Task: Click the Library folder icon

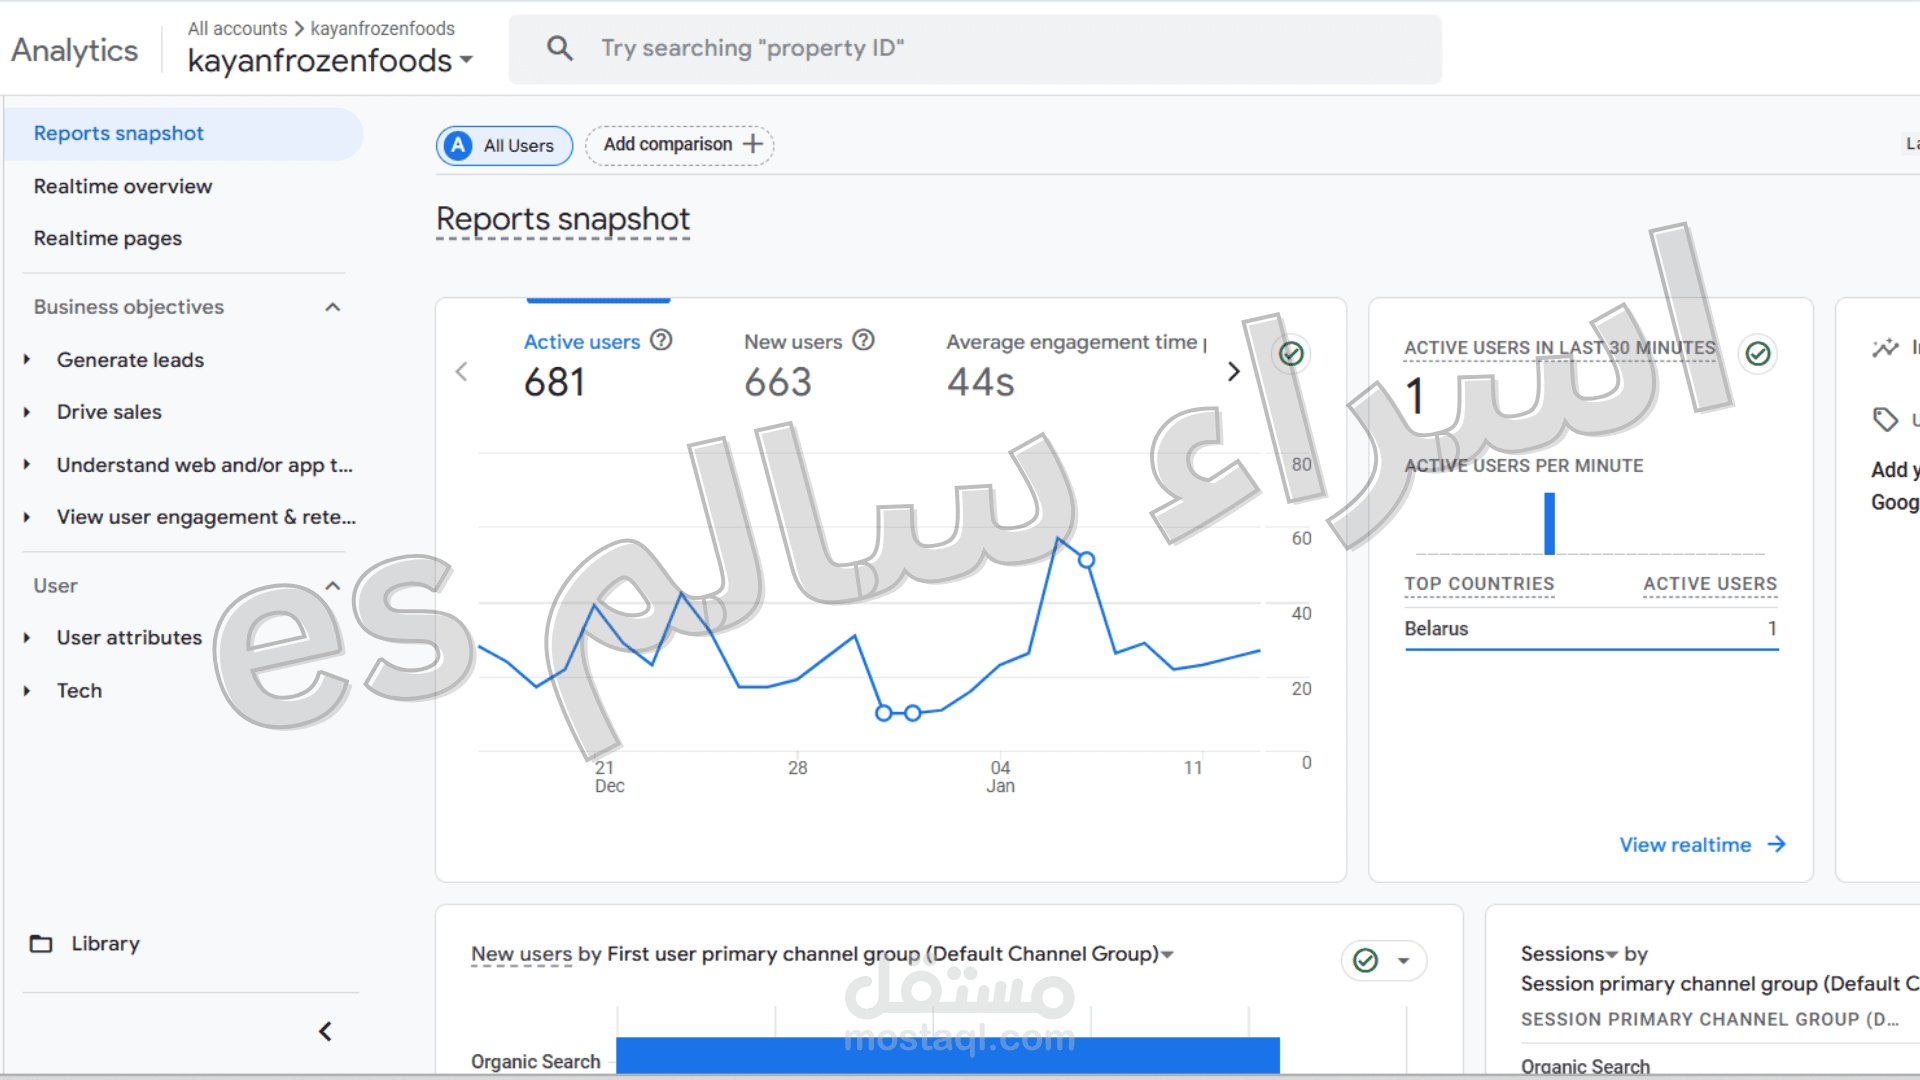Action: click(x=41, y=943)
